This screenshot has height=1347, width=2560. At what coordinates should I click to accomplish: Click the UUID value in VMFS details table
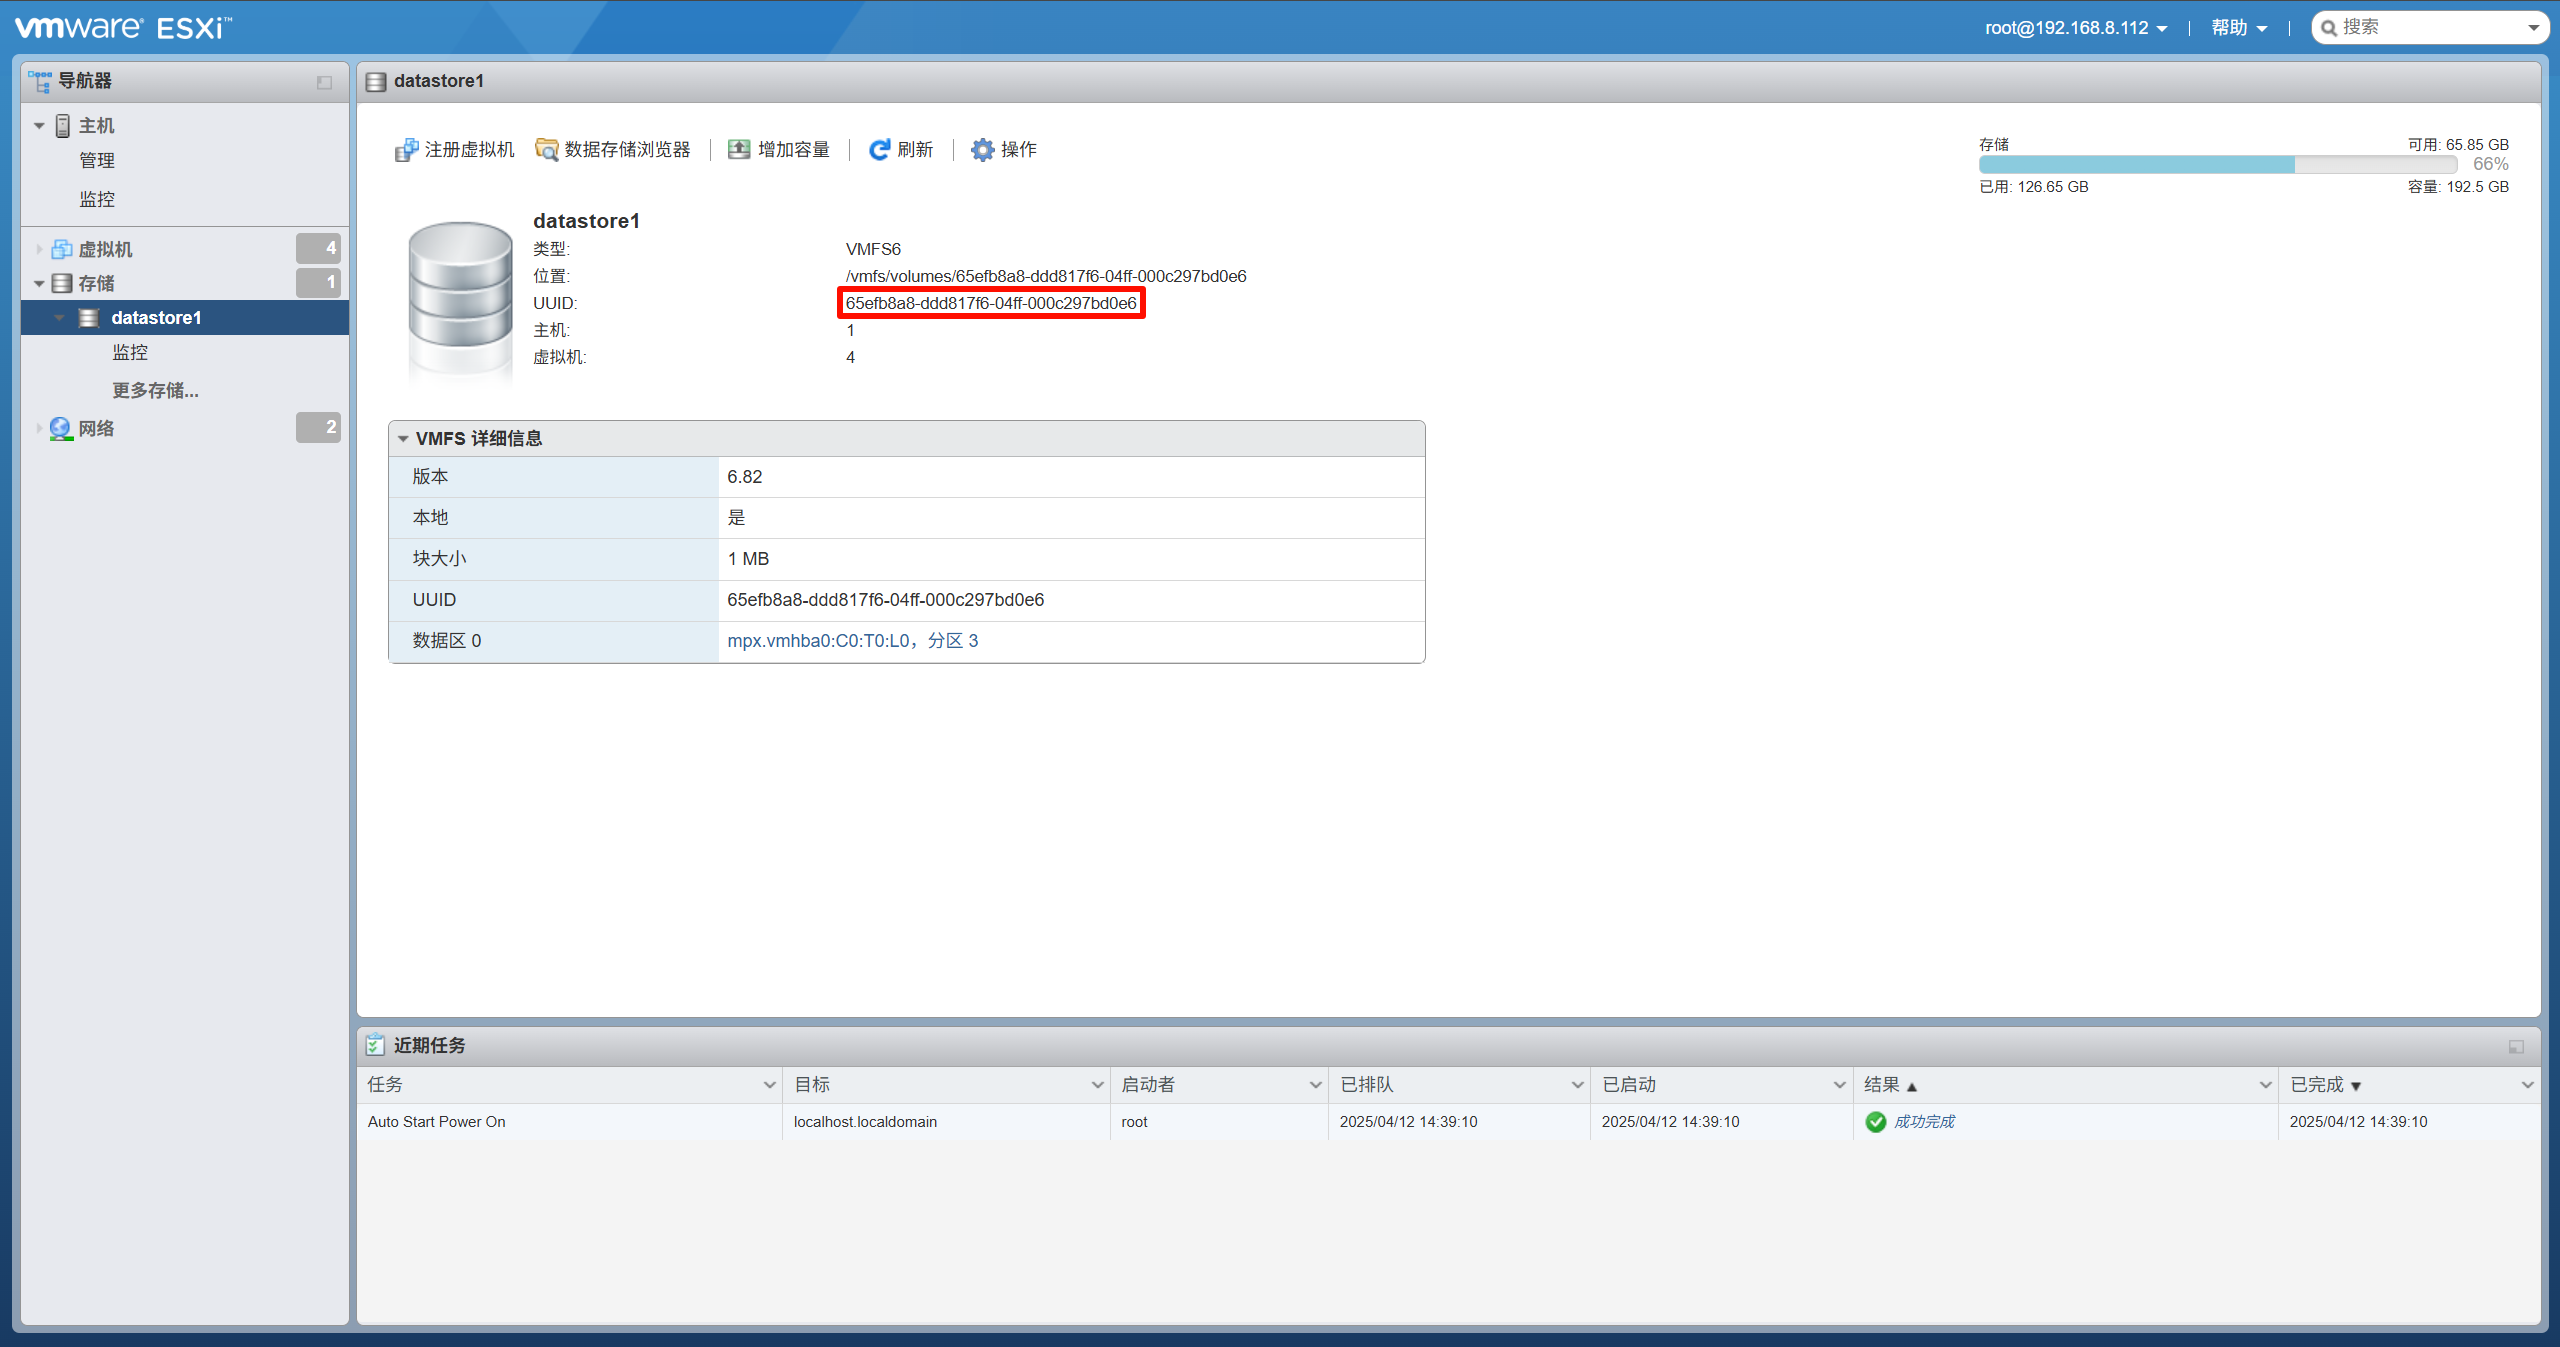pyautogui.click(x=885, y=600)
